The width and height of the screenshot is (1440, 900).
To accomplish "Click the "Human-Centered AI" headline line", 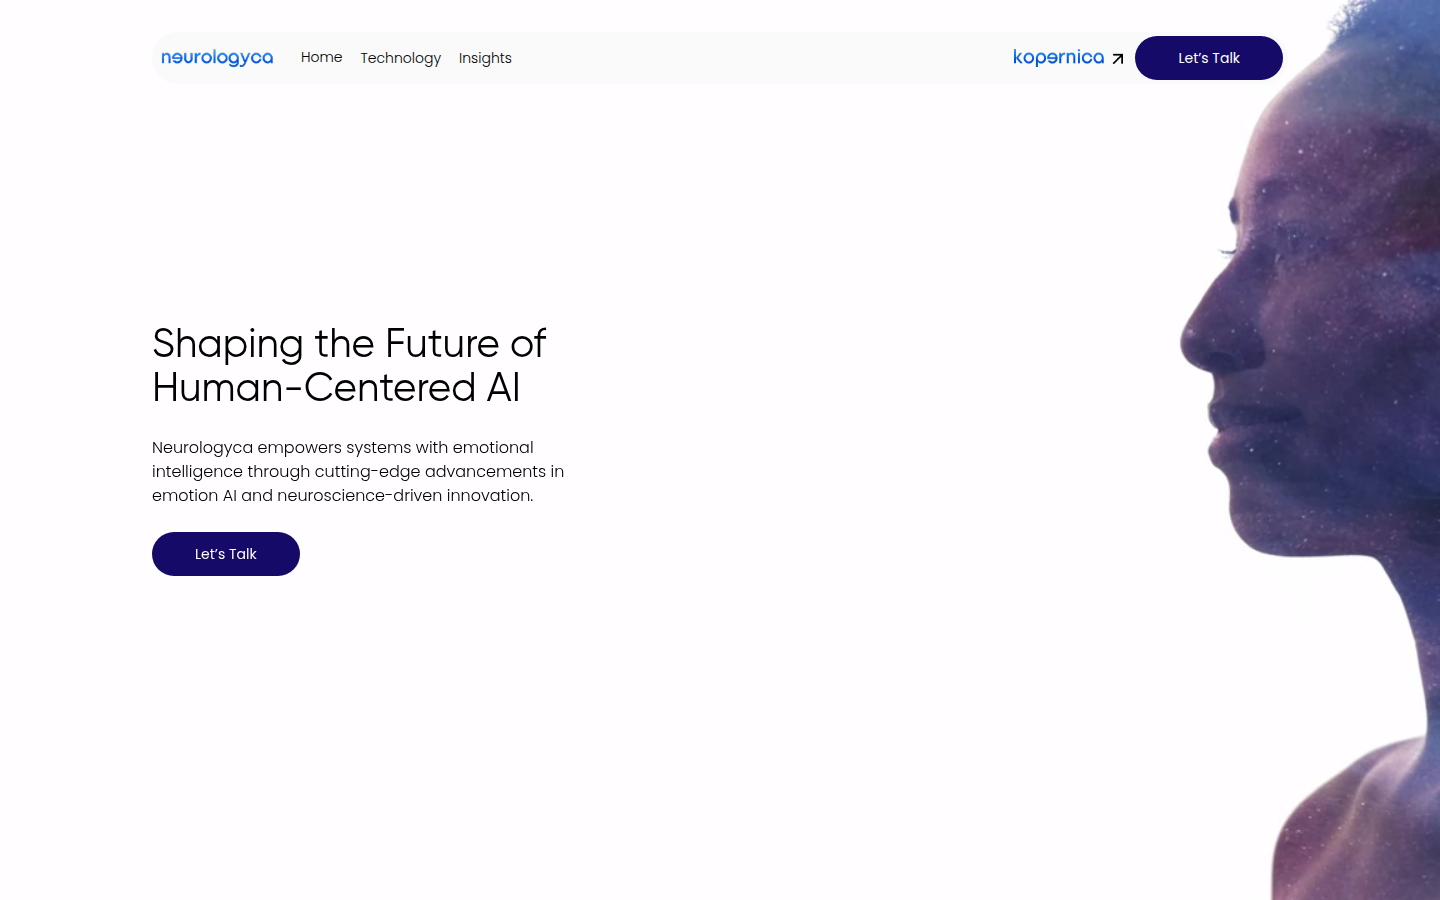I will (x=336, y=388).
